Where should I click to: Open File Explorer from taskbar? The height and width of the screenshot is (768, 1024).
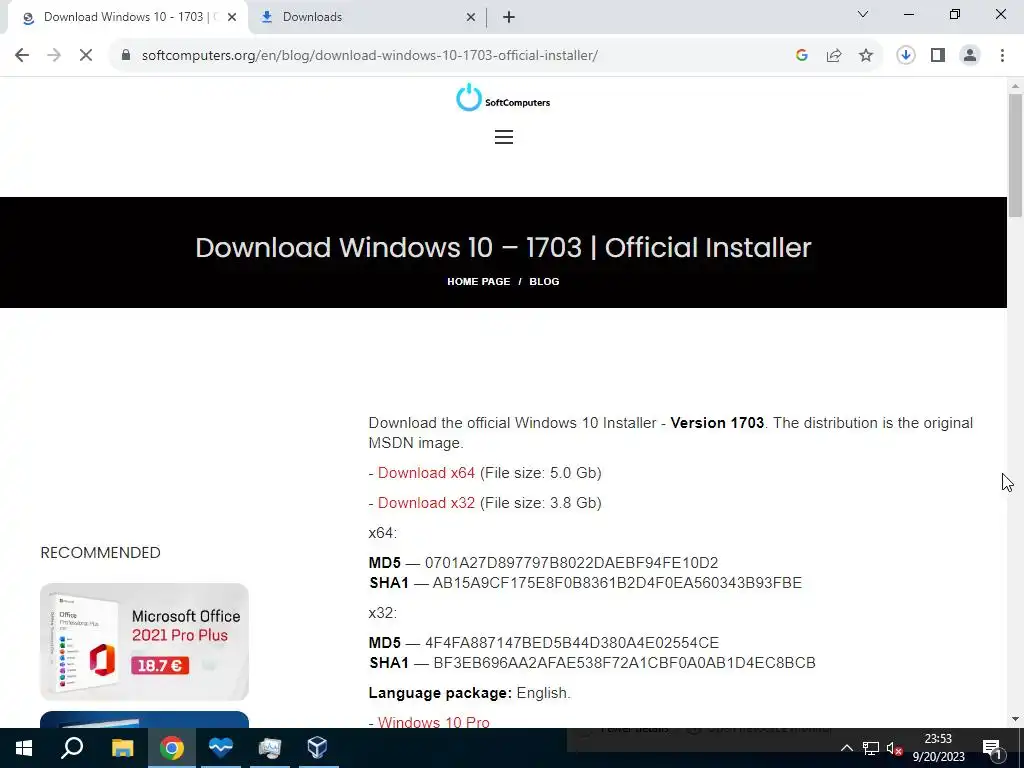(122, 748)
